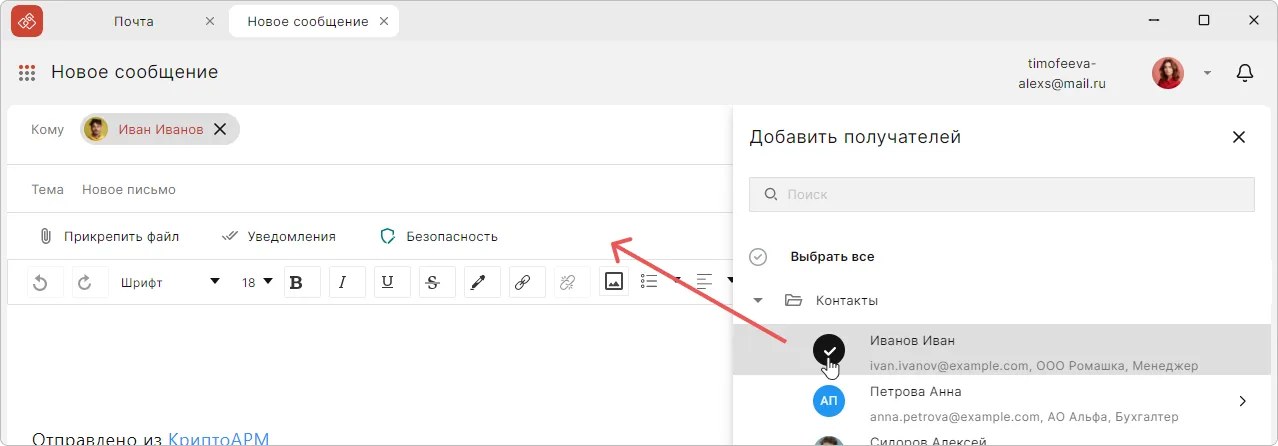This screenshot has height=446, width=1278.
Task: Open the КриптоАРМ signature link
Action: point(218,438)
